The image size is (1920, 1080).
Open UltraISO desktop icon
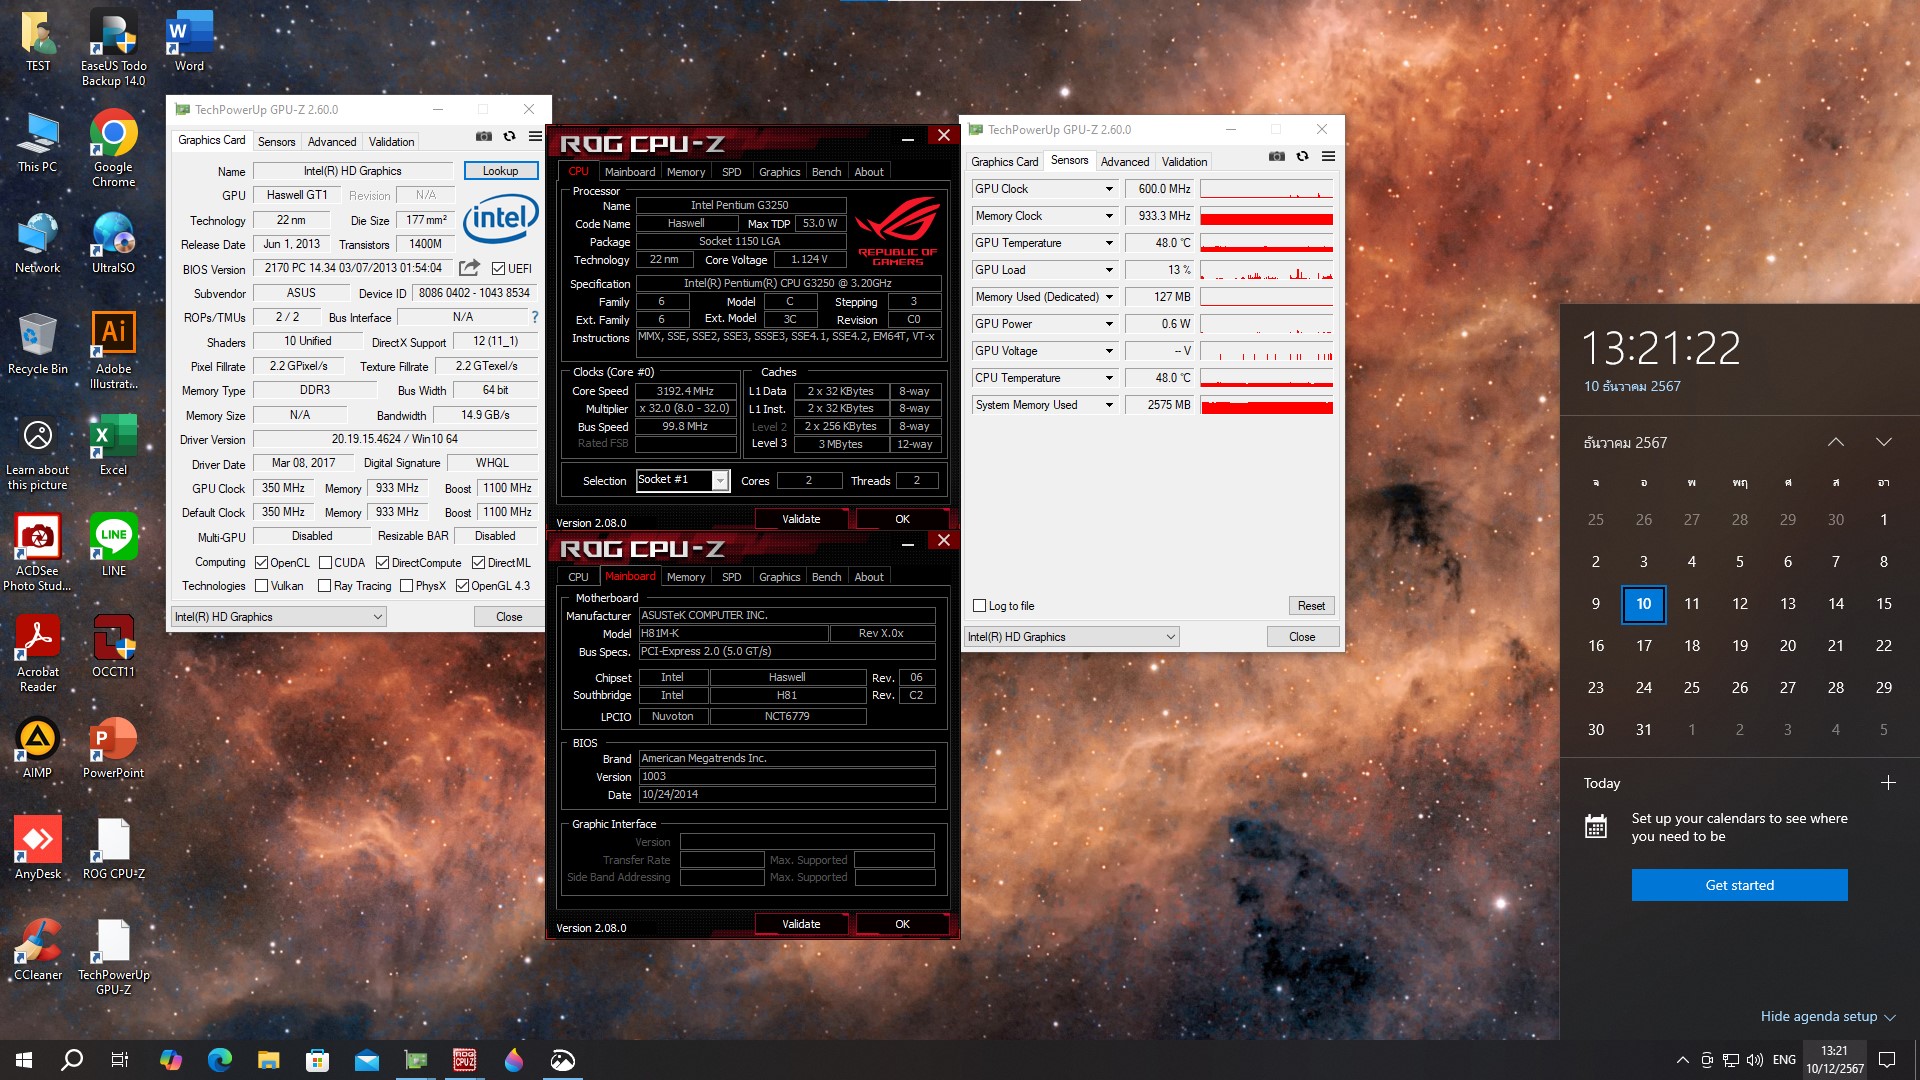click(113, 242)
